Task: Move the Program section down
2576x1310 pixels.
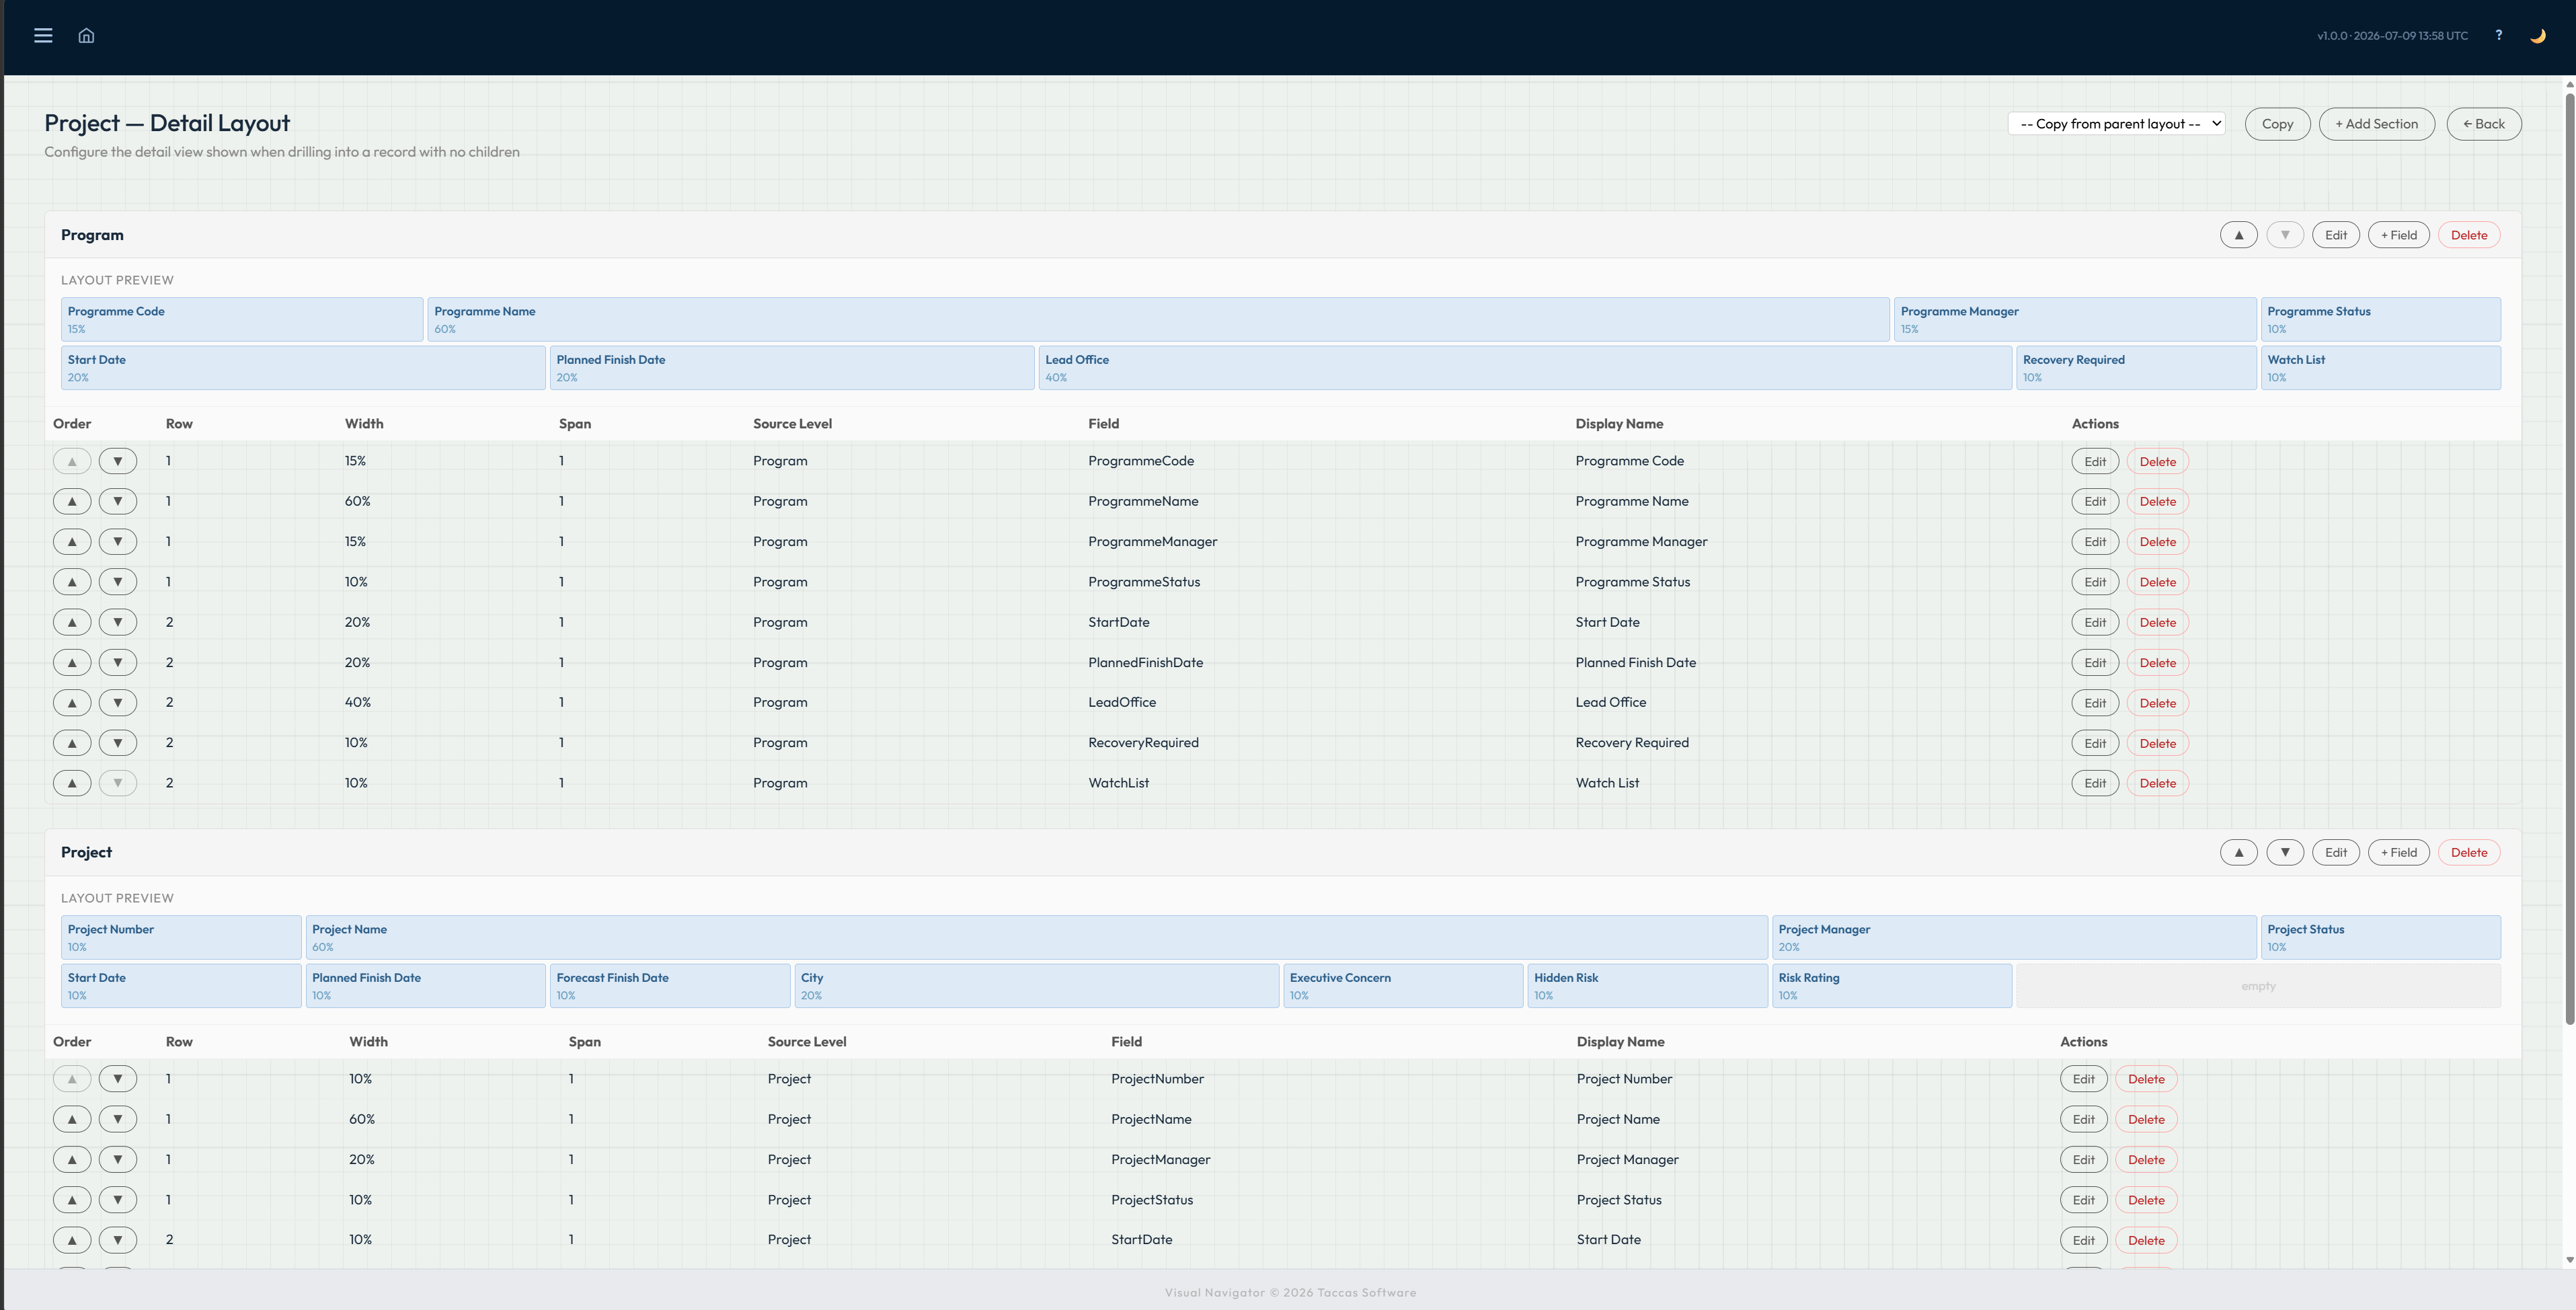Action: click(x=2284, y=235)
